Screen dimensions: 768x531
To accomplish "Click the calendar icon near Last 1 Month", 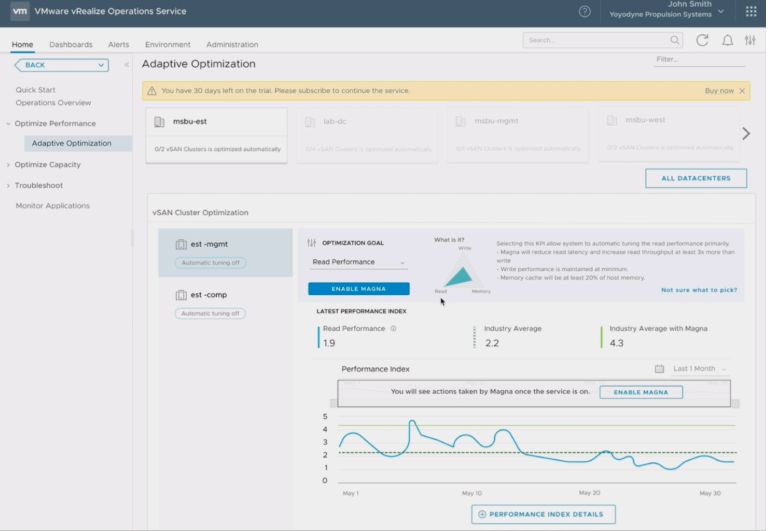I will [x=659, y=369].
